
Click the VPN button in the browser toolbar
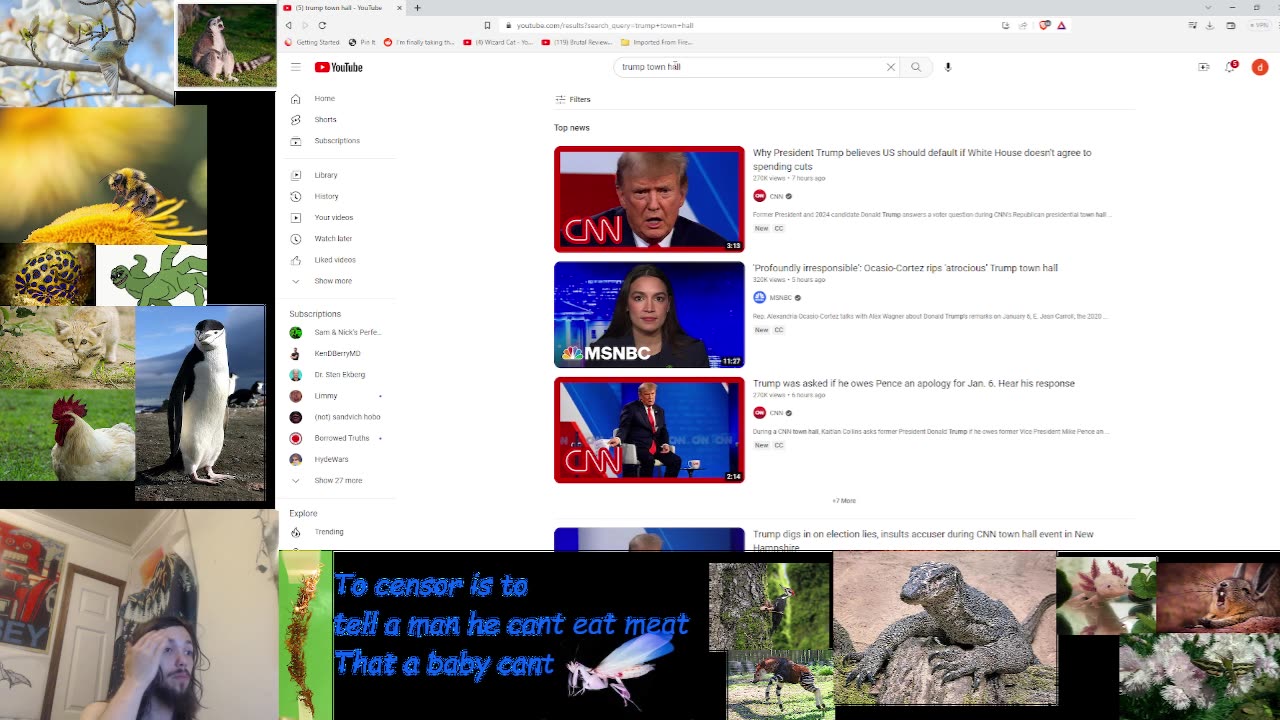(1259, 25)
